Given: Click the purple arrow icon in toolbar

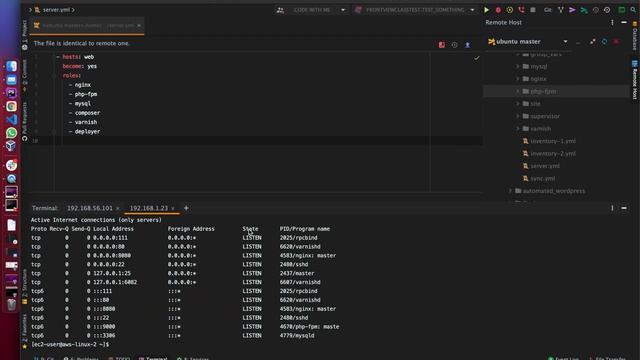Looking at the screenshot, I should [x=572, y=10].
